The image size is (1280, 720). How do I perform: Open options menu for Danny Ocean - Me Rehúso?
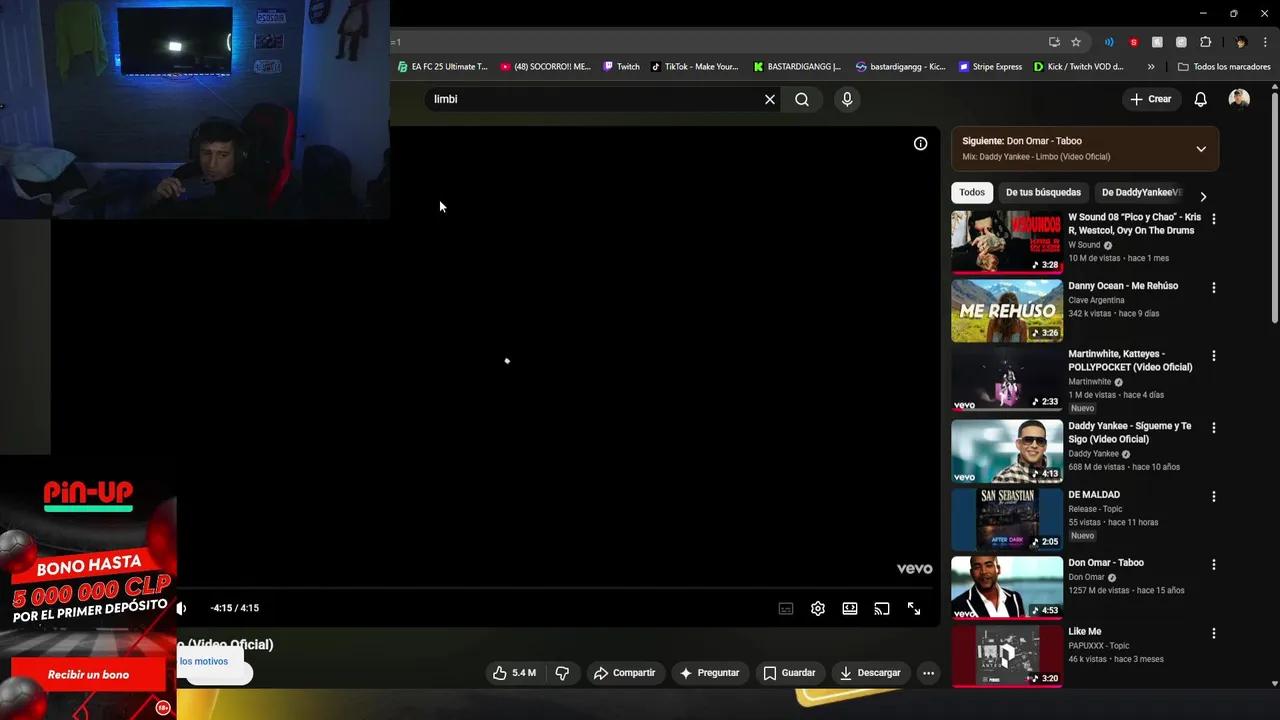pyautogui.click(x=1213, y=287)
